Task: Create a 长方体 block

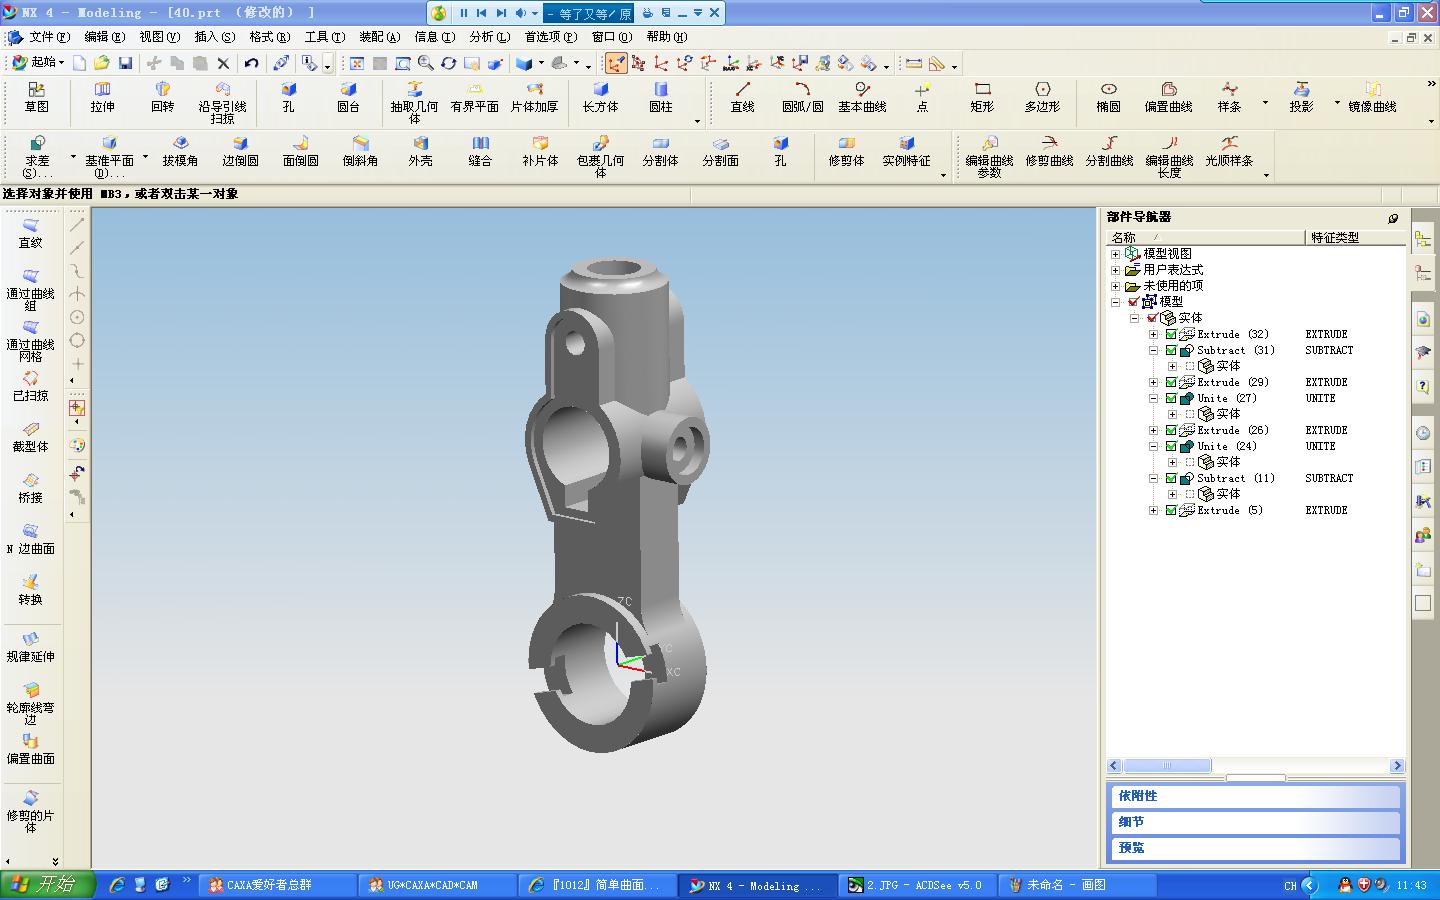Action: tap(600, 98)
